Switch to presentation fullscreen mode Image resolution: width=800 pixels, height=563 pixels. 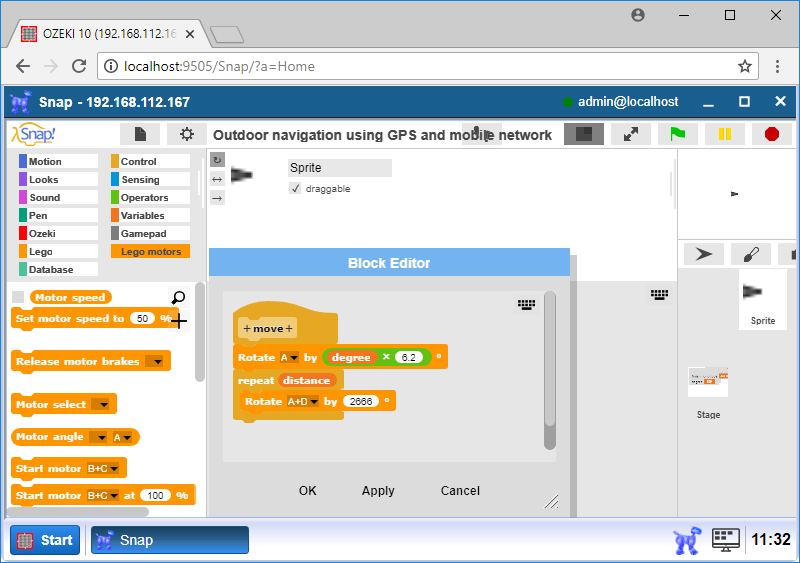[631, 134]
